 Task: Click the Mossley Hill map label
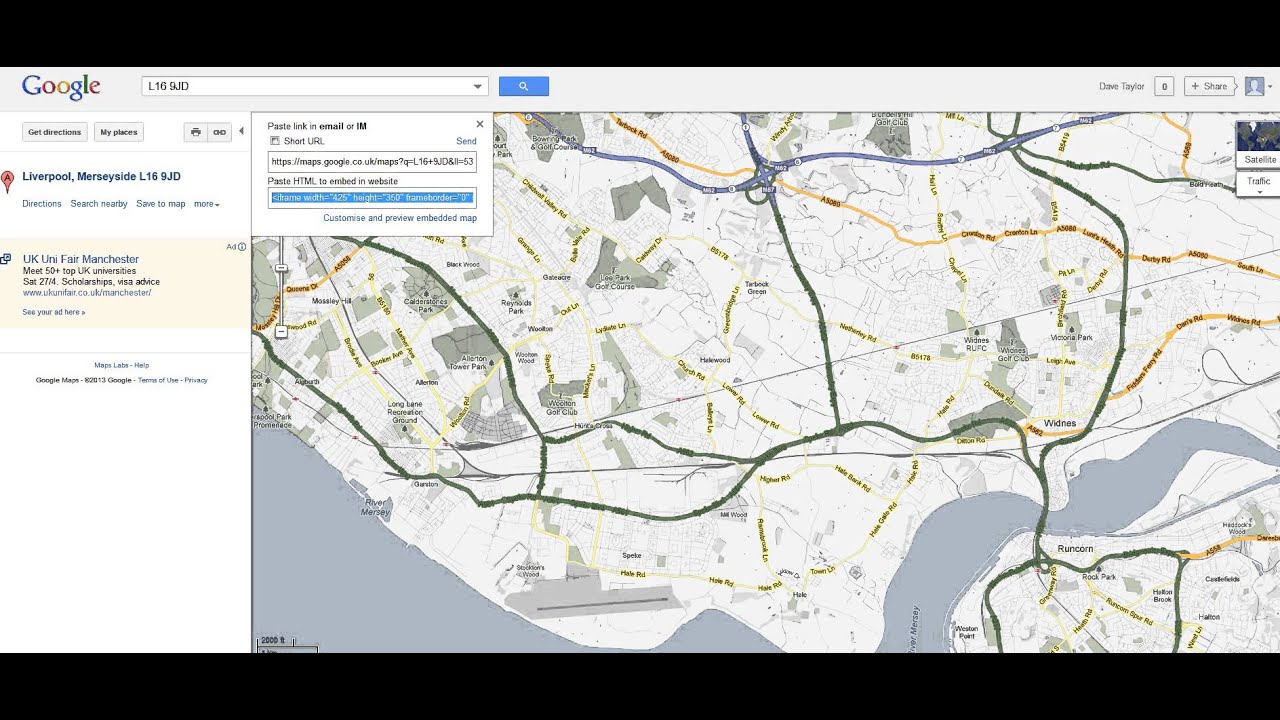(x=332, y=300)
